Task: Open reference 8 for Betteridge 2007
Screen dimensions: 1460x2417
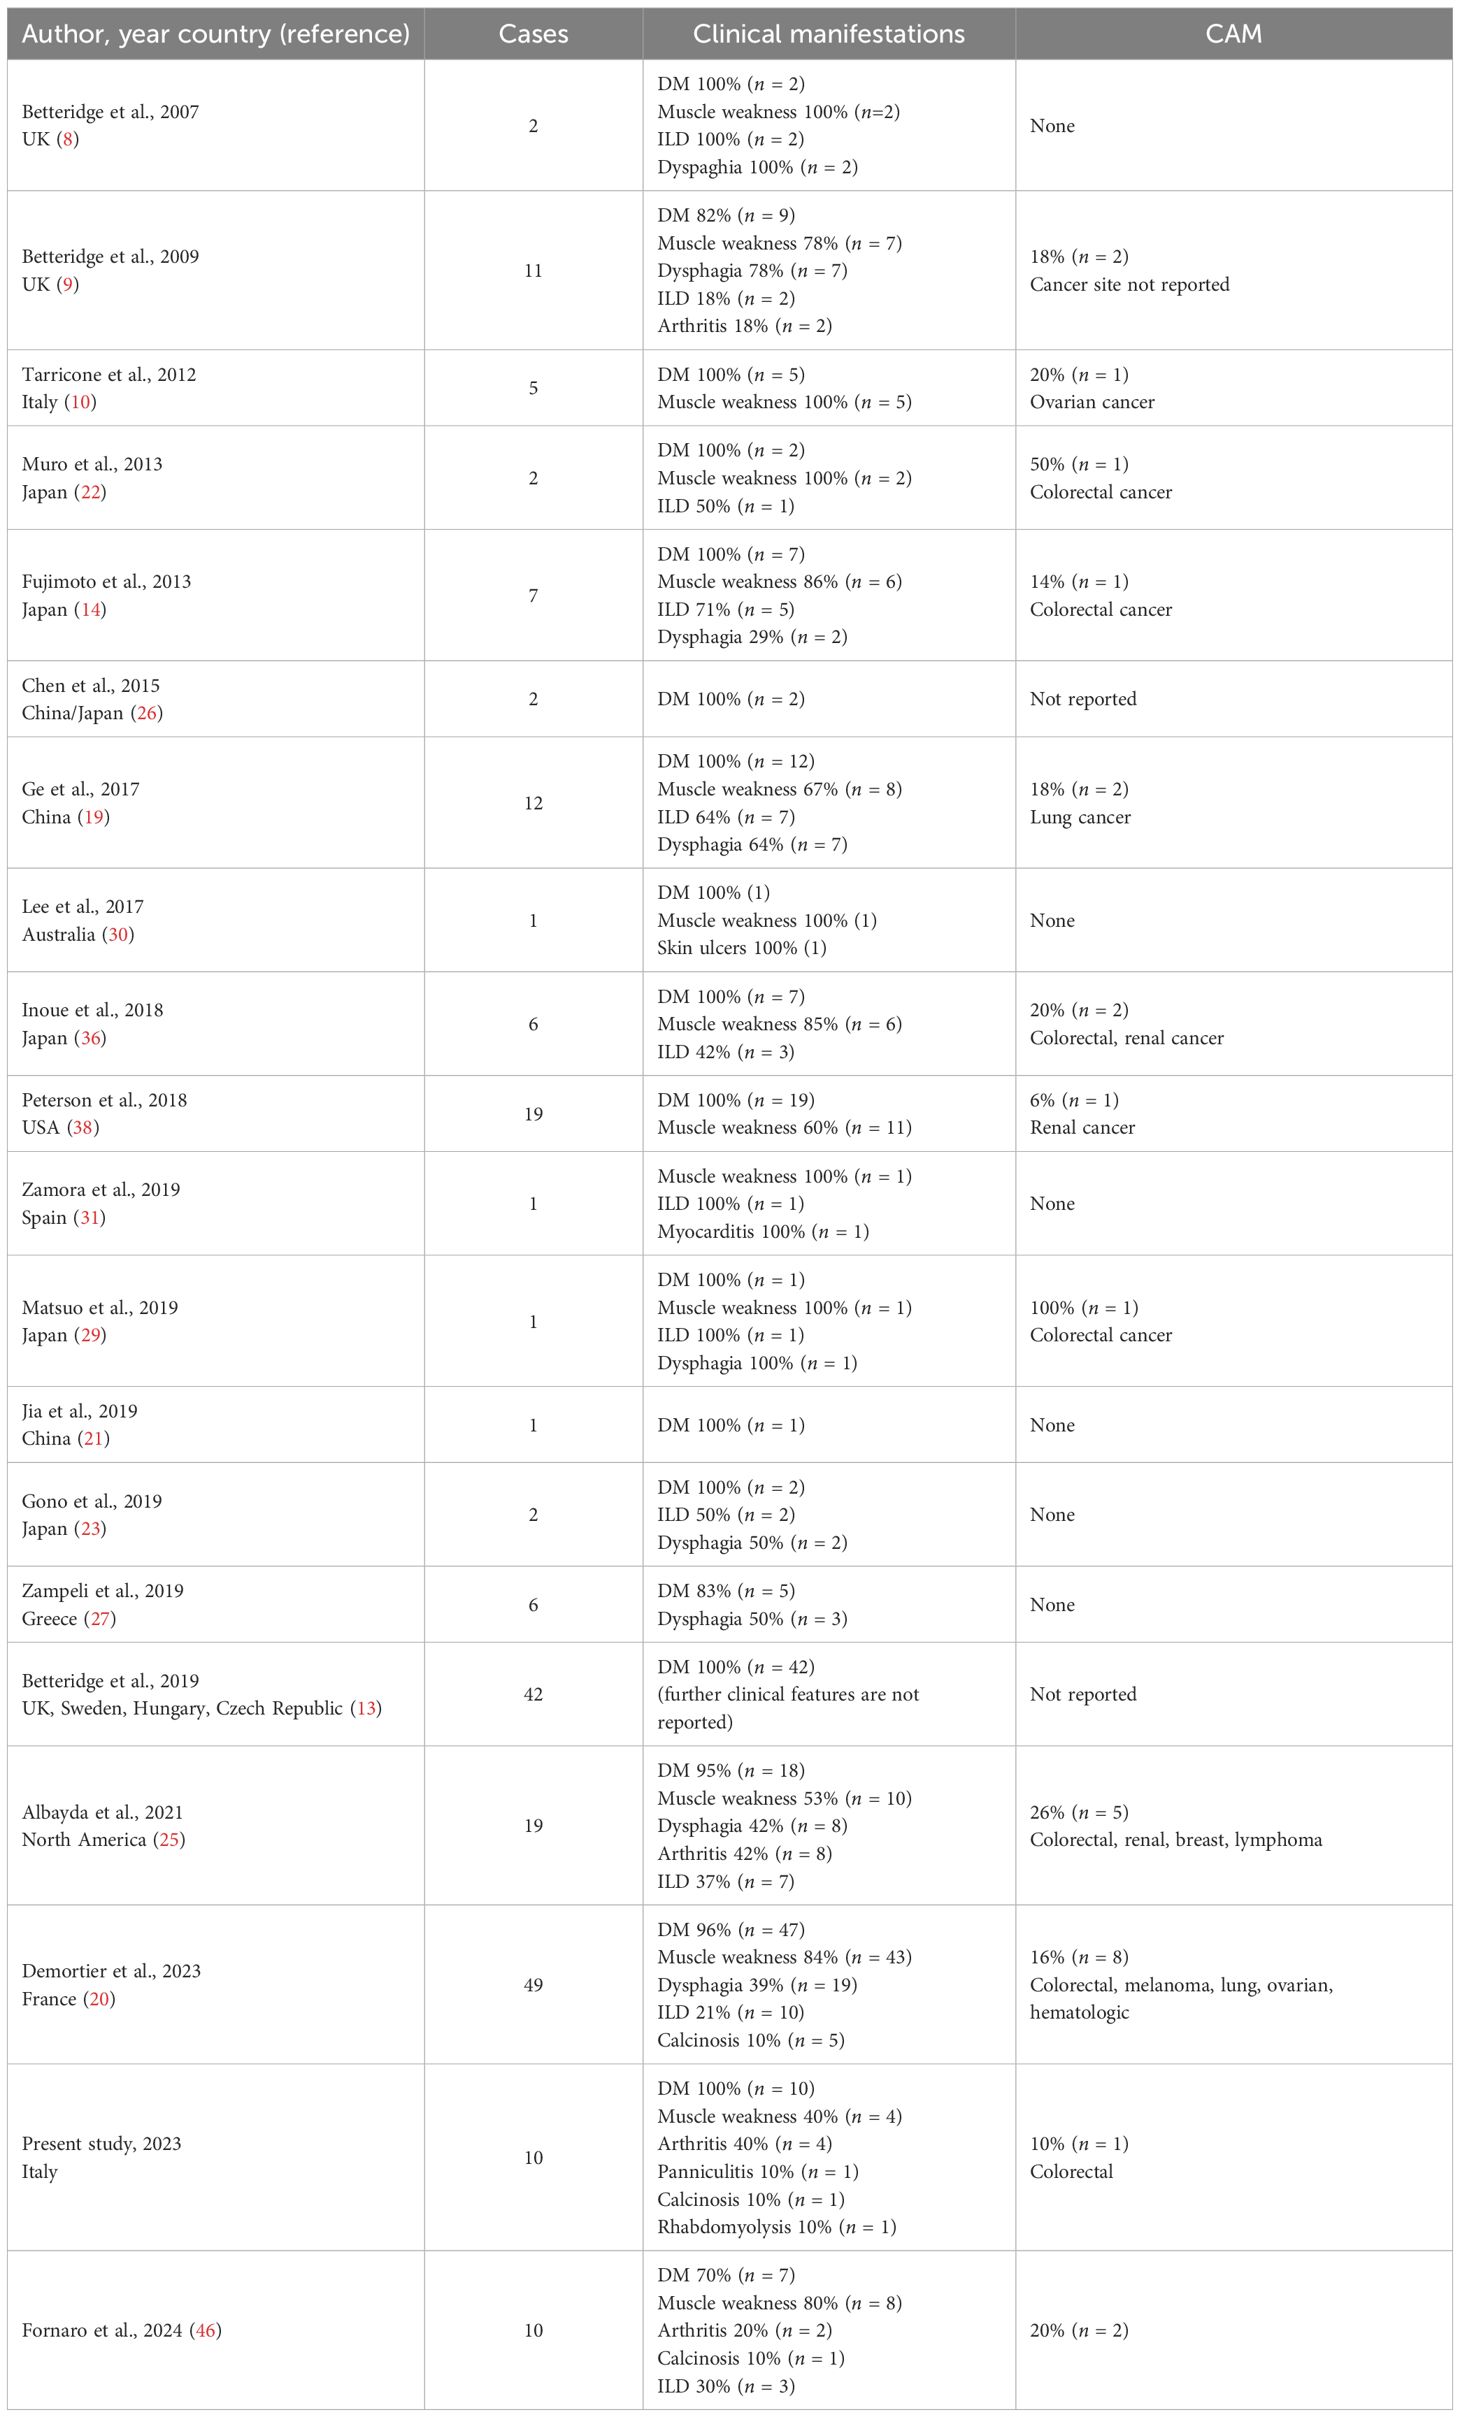Action: pyautogui.click(x=68, y=140)
